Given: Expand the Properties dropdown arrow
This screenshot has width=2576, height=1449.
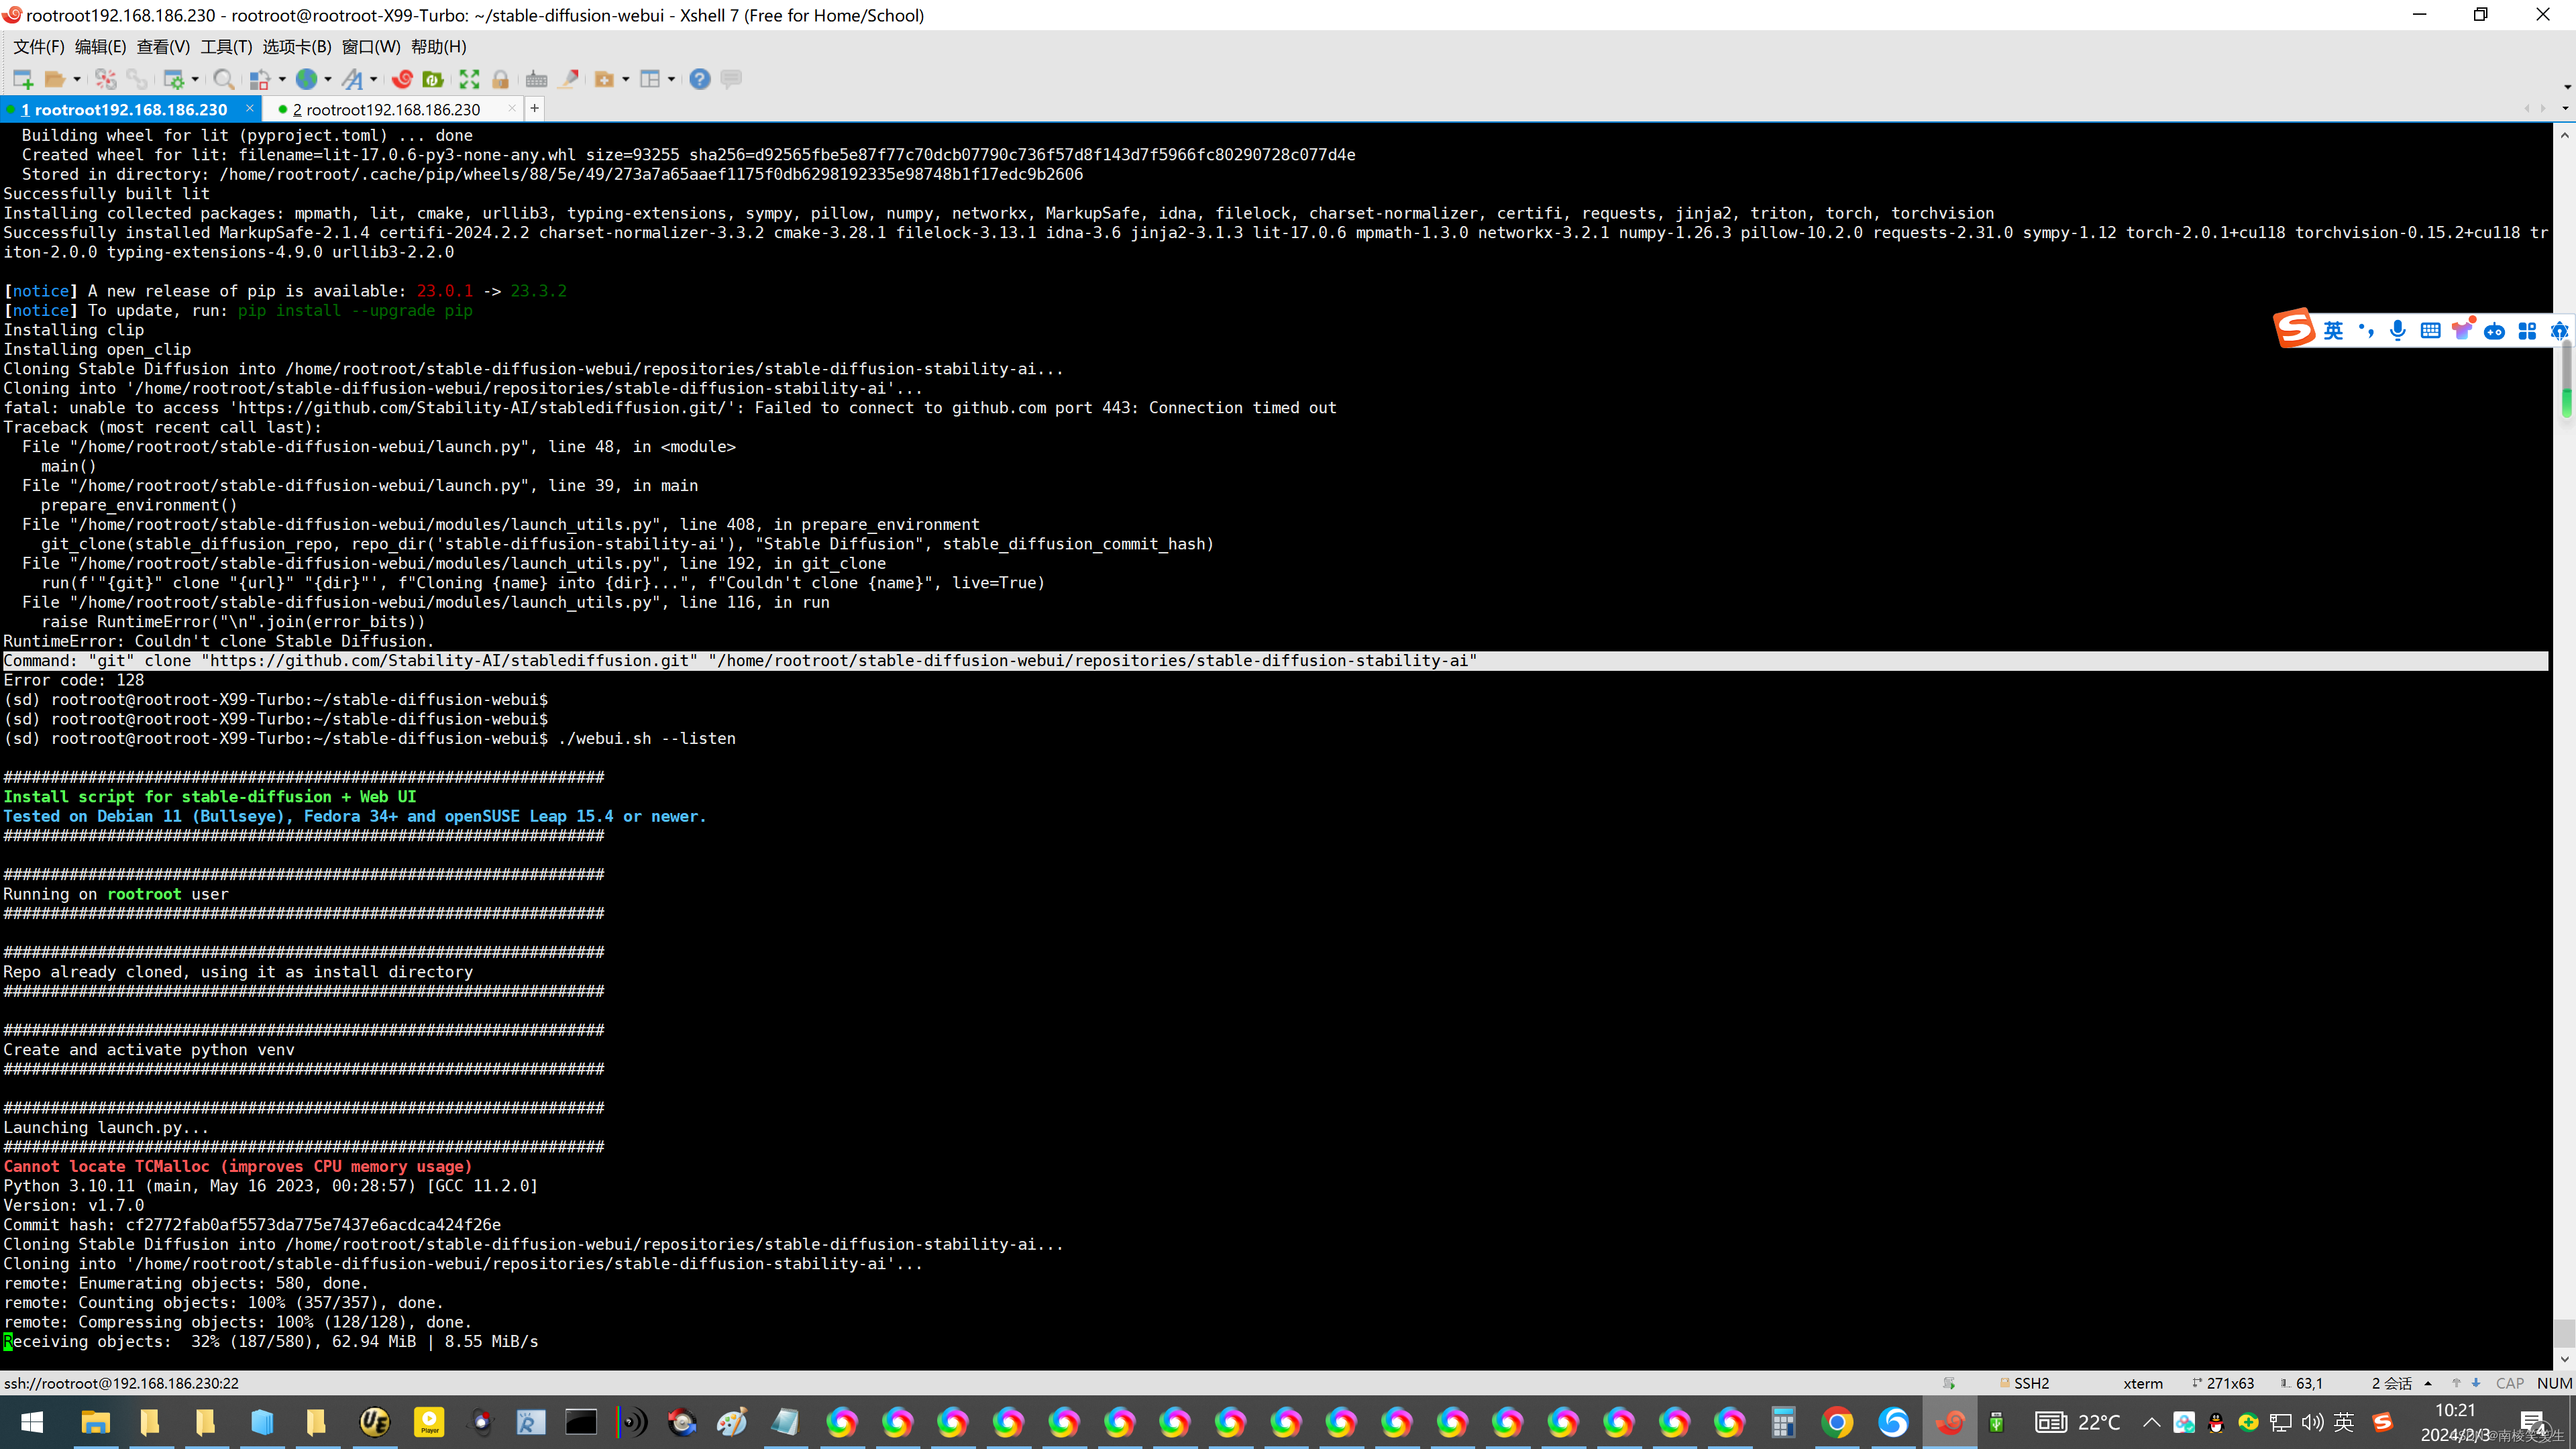Looking at the screenshot, I should 195,79.
